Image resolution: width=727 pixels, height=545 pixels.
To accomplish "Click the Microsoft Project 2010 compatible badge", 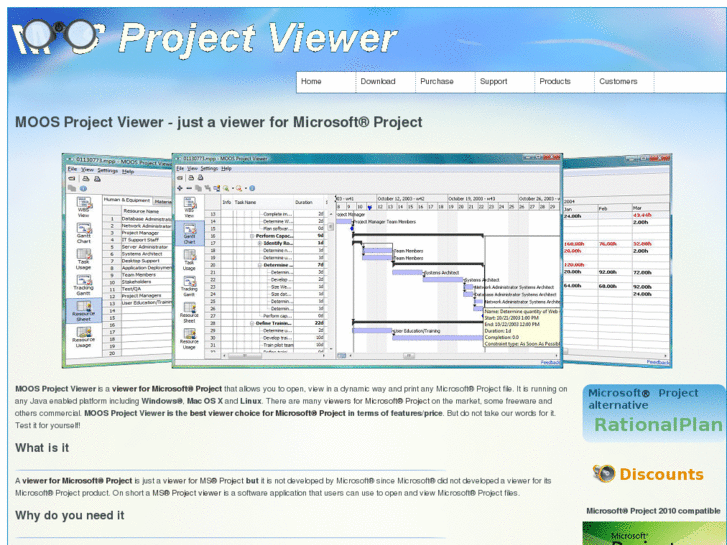I will click(x=654, y=533).
